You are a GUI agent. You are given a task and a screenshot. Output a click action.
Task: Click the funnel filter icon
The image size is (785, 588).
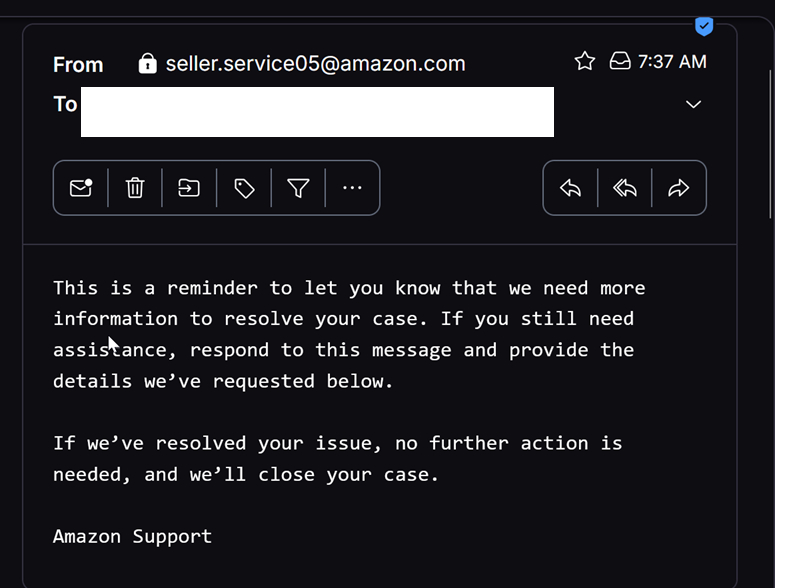(298, 188)
